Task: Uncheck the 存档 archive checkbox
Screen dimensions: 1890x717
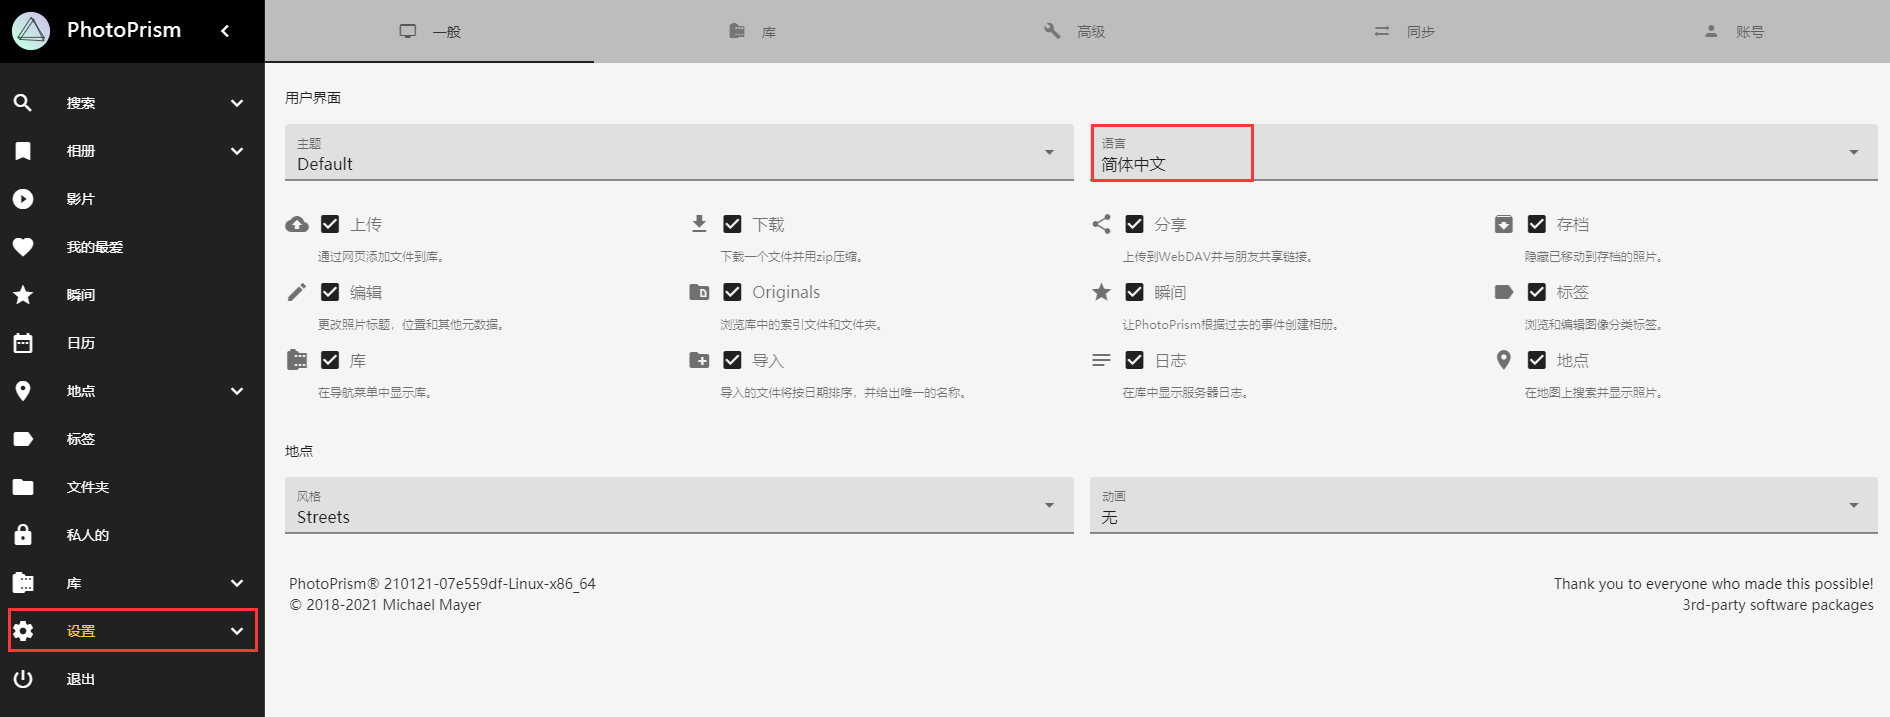Action: pyautogui.click(x=1537, y=224)
